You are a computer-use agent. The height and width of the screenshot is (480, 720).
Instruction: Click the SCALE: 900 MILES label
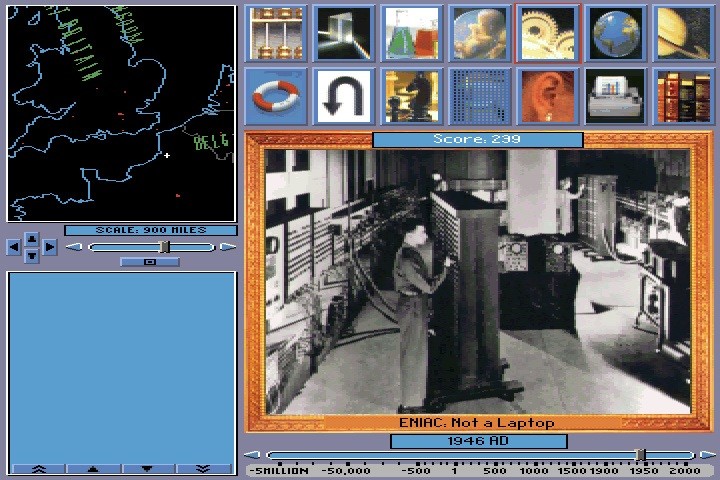pos(151,230)
